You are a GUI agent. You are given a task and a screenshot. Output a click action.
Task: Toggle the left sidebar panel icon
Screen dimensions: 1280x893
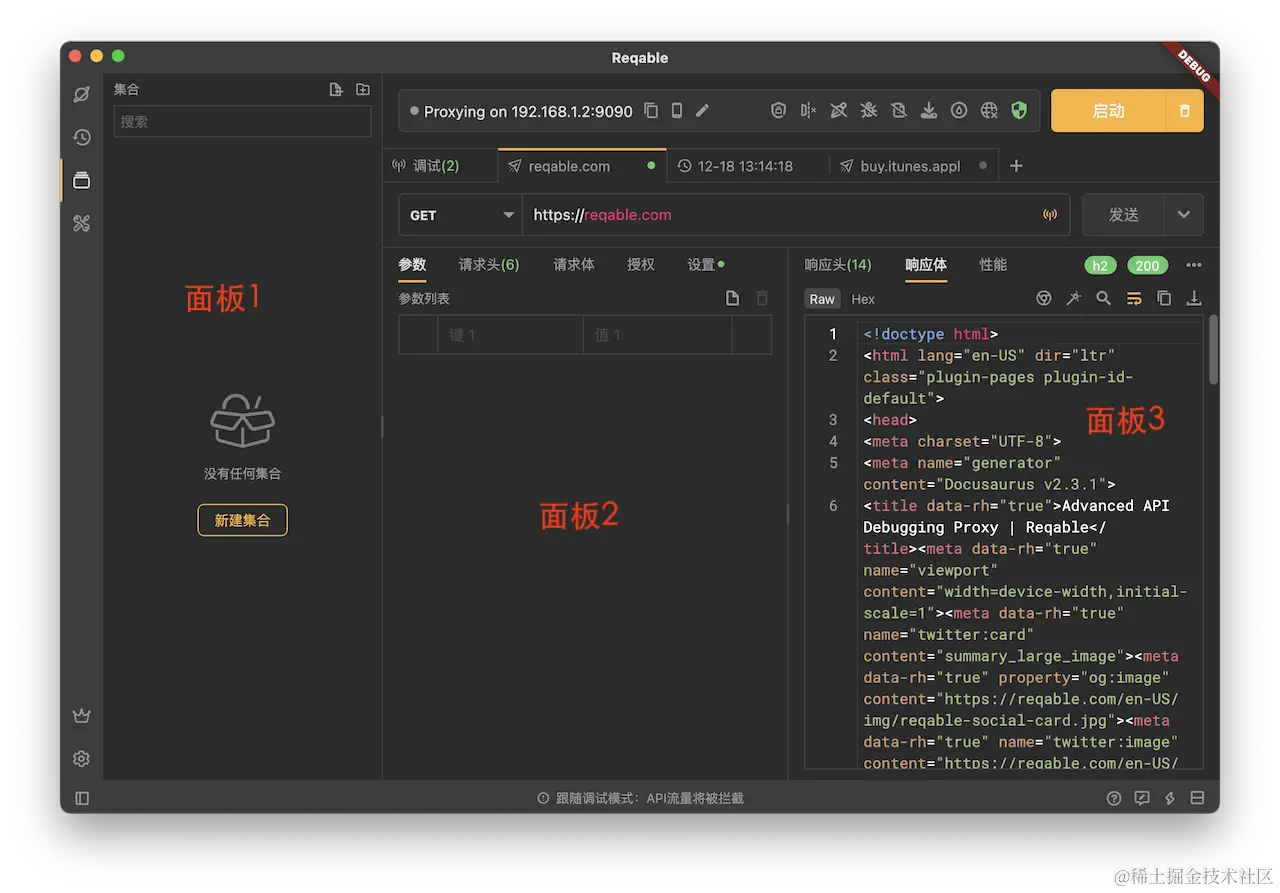(82, 798)
